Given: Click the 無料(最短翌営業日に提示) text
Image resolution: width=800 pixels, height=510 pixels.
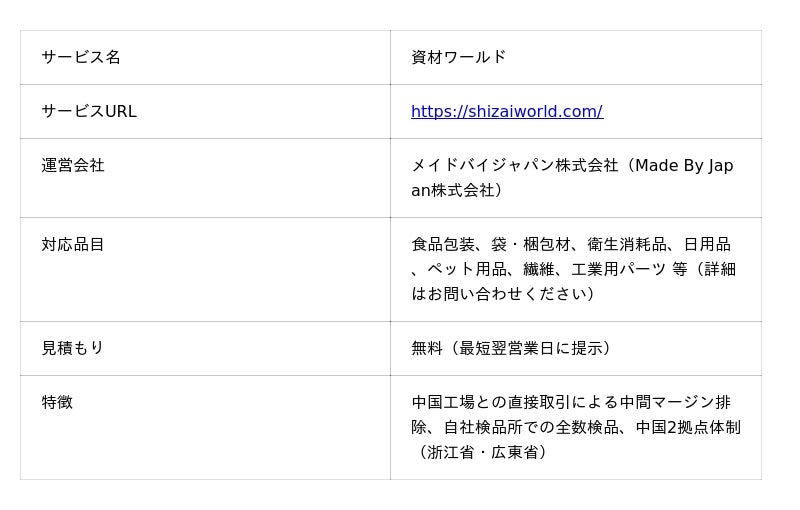Looking at the screenshot, I should tap(514, 348).
